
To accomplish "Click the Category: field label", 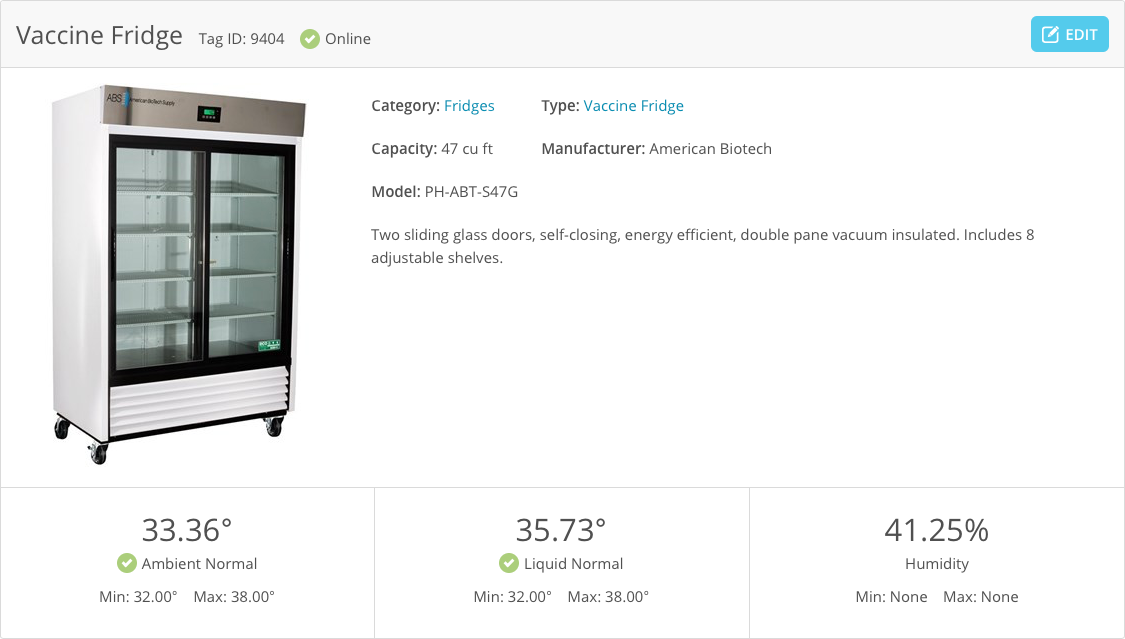I will click(405, 106).
